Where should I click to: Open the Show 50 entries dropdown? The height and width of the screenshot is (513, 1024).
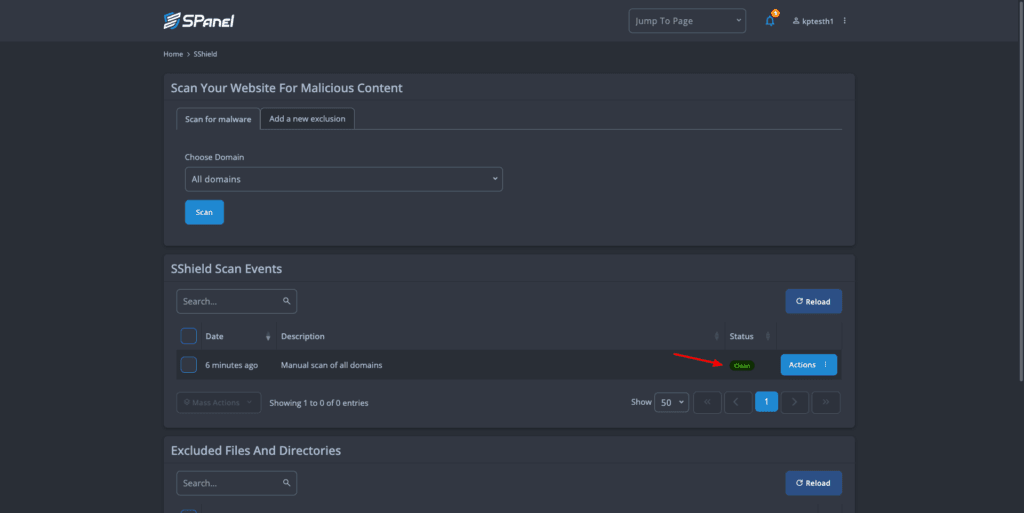[671, 402]
